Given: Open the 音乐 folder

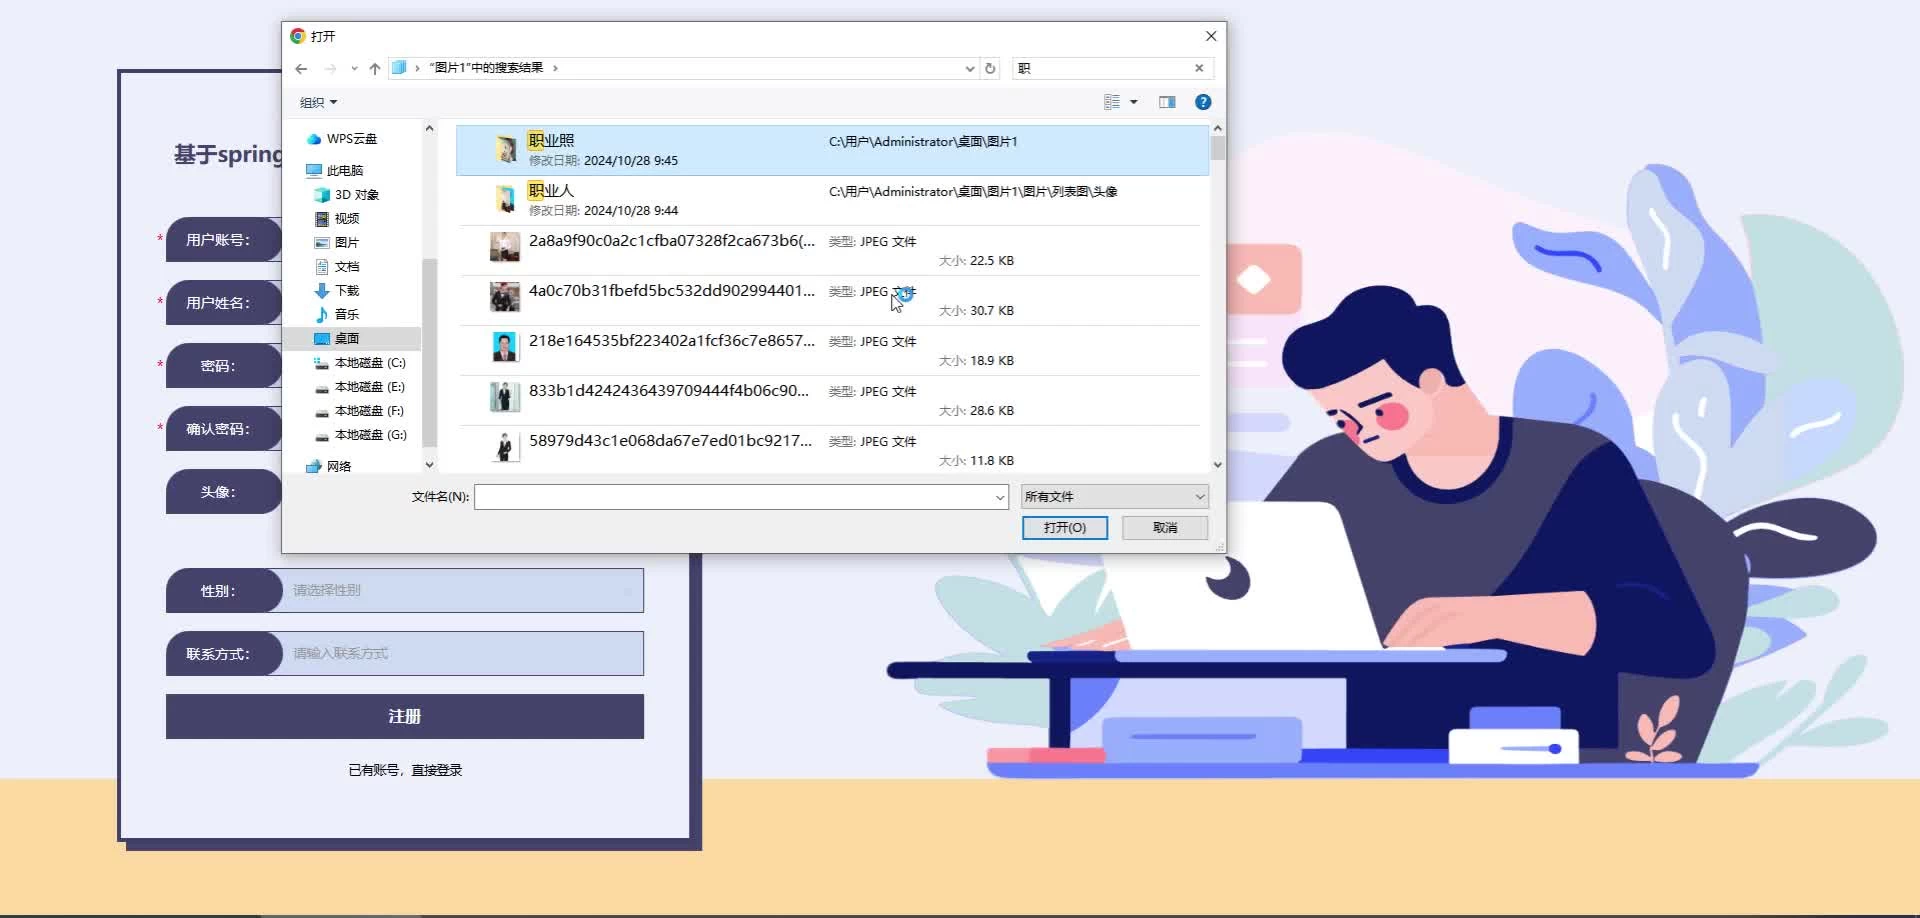Looking at the screenshot, I should pyautogui.click(x=337, y=315).
